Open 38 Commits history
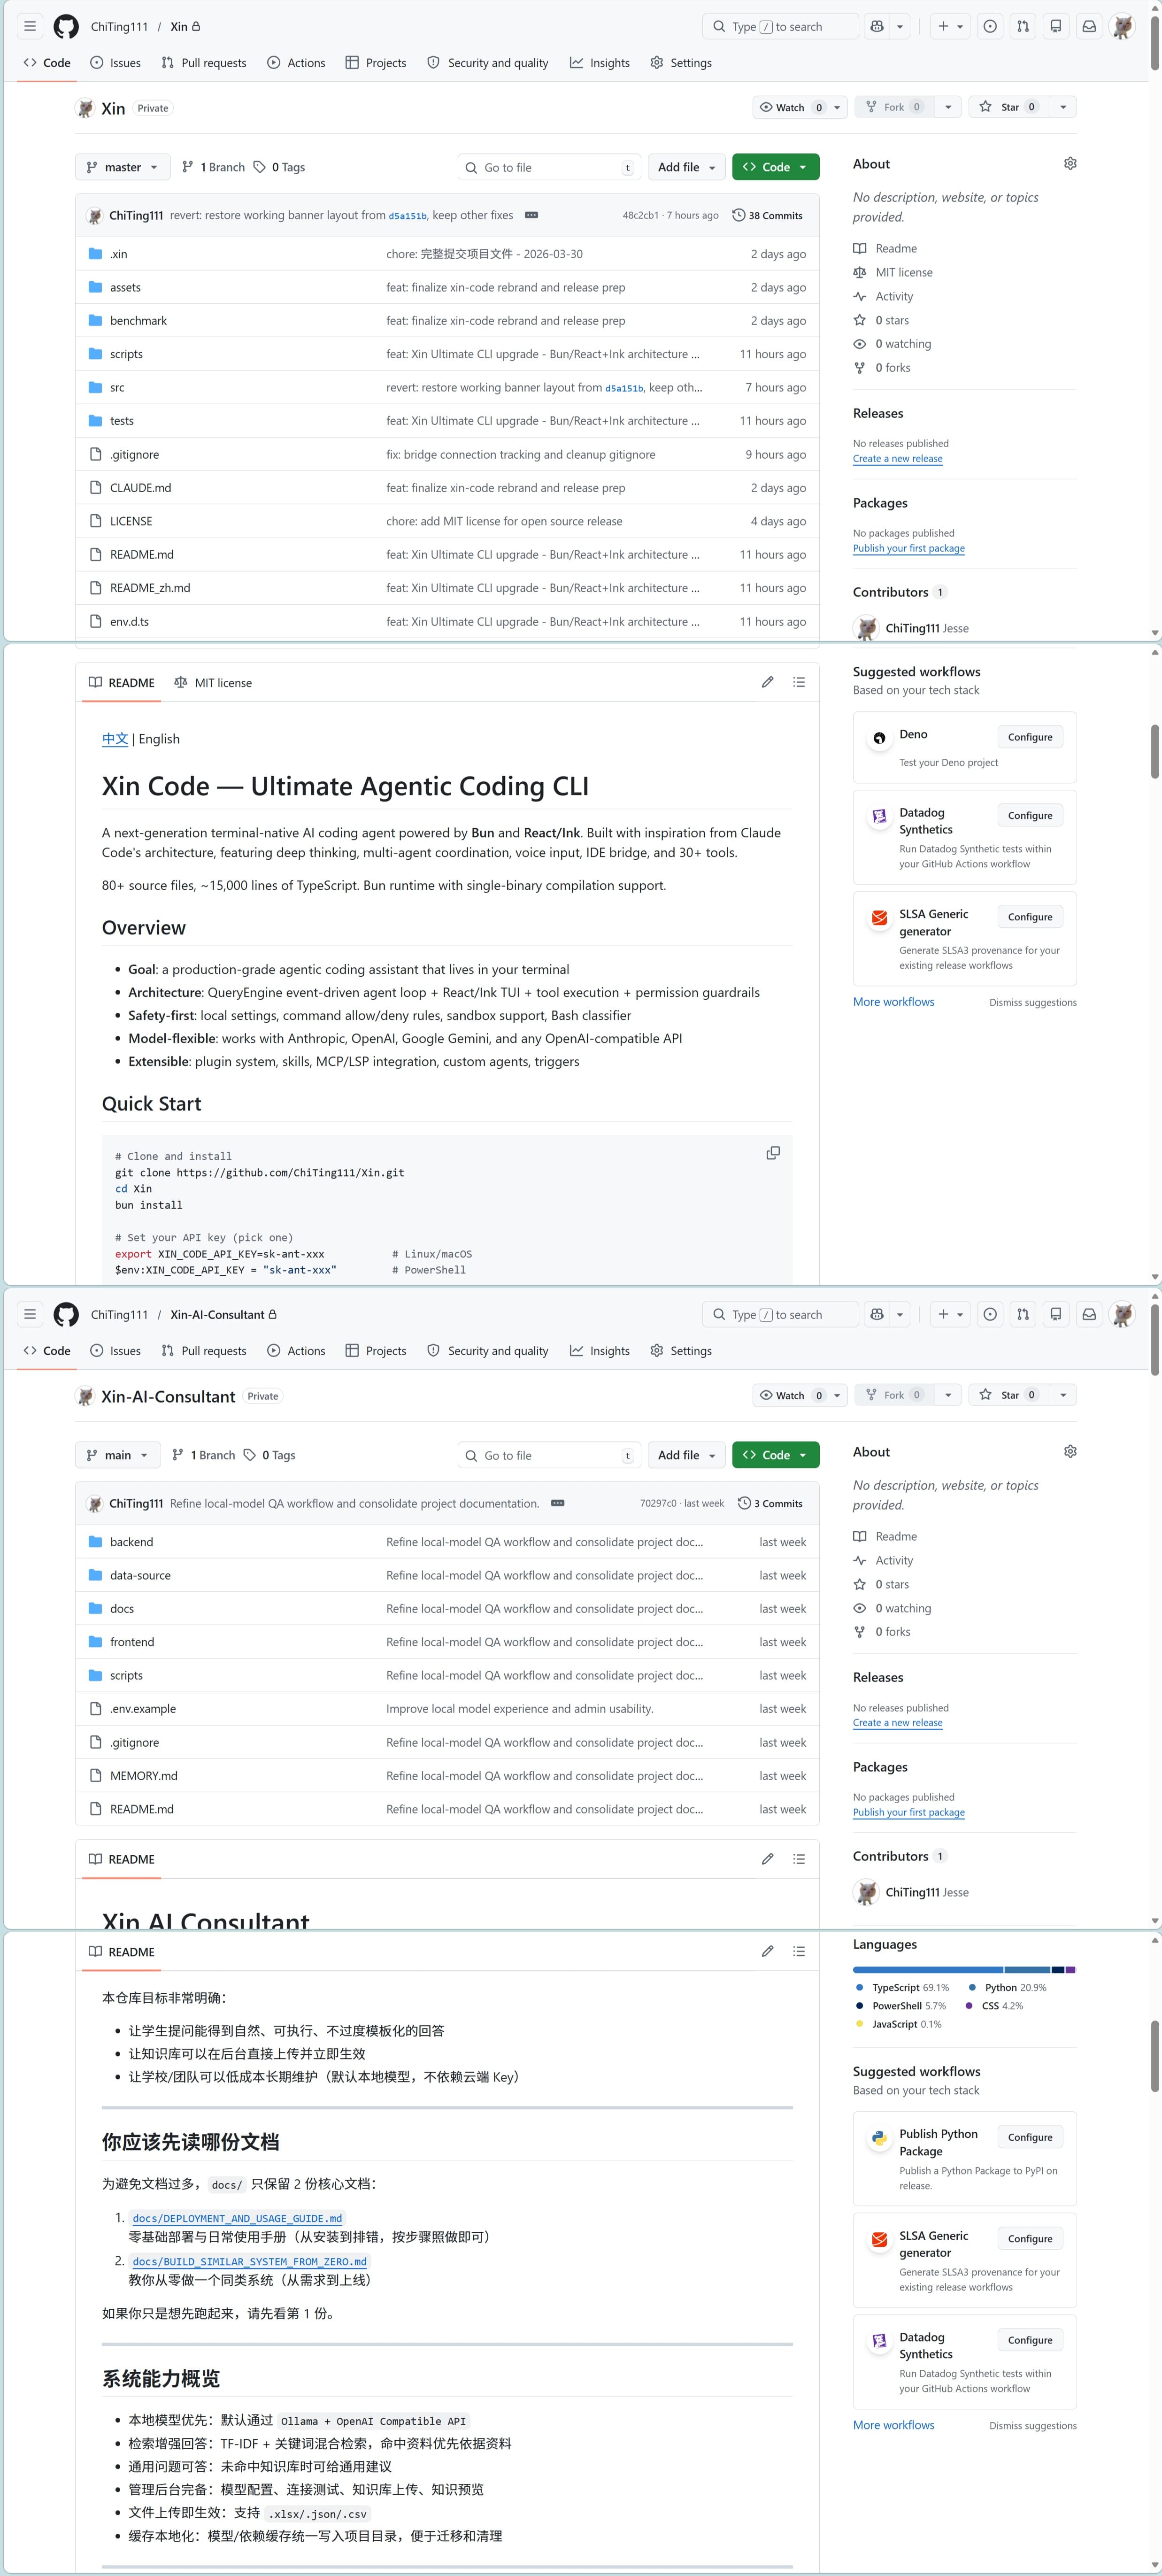 click(x=768, y=215)
